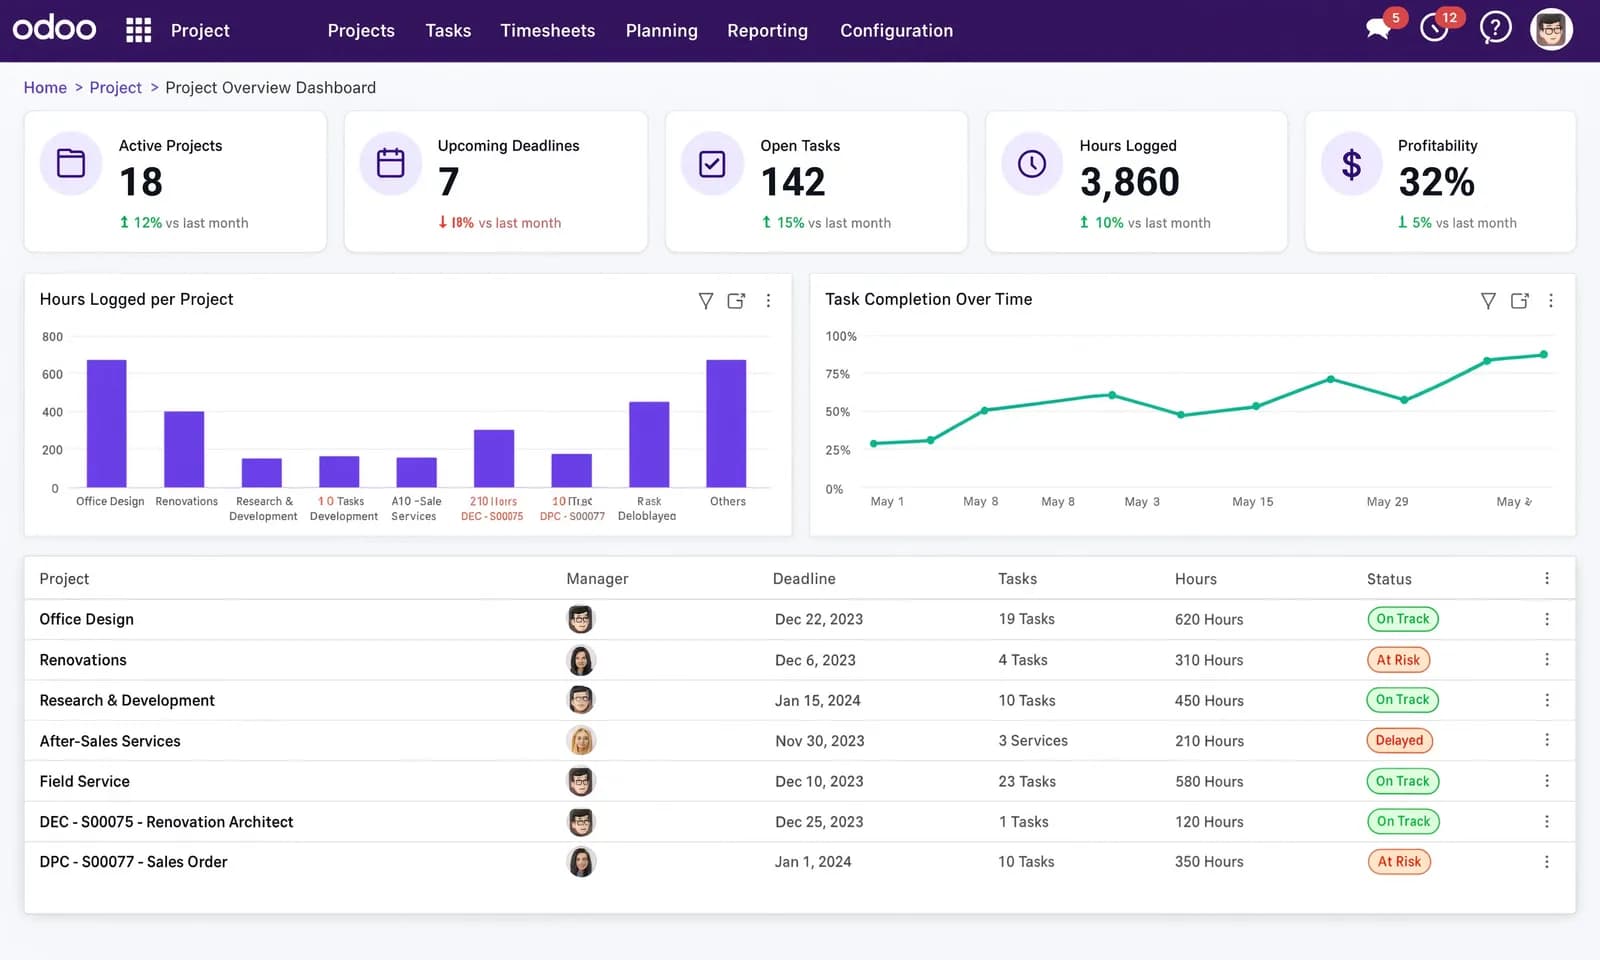Open the apps grid menu icon

pos(138,30)
